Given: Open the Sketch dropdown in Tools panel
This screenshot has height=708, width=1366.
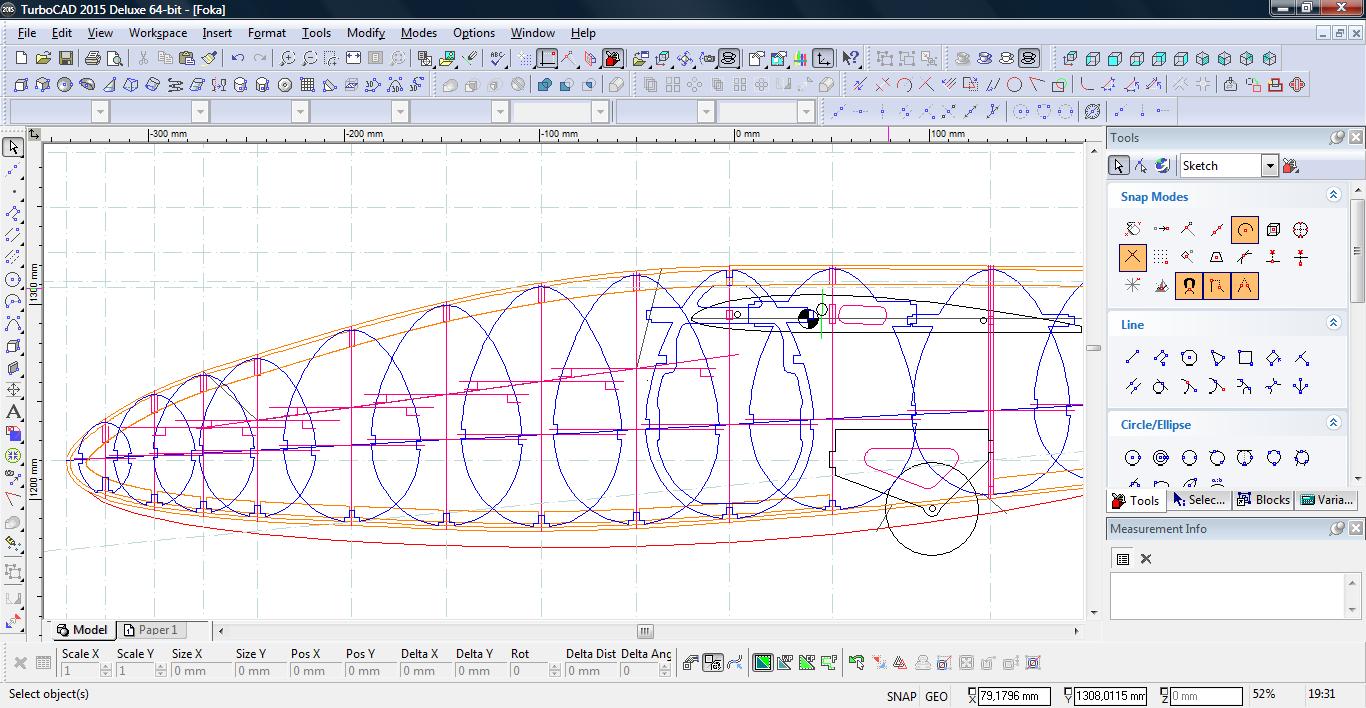Looking at the screenshot, I should tap(1269, 166).
